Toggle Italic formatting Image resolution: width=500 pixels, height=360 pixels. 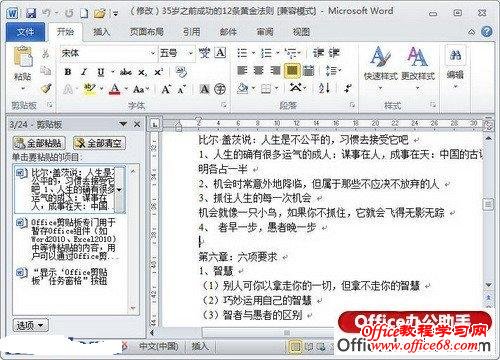coord(84,72)
